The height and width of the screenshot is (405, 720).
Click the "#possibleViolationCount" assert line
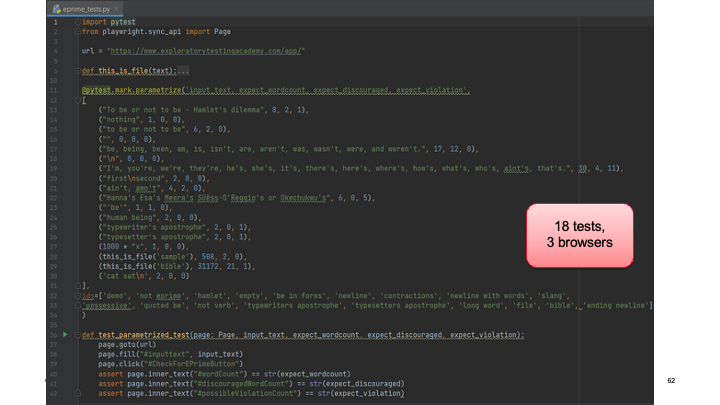(x=251, y=394)
